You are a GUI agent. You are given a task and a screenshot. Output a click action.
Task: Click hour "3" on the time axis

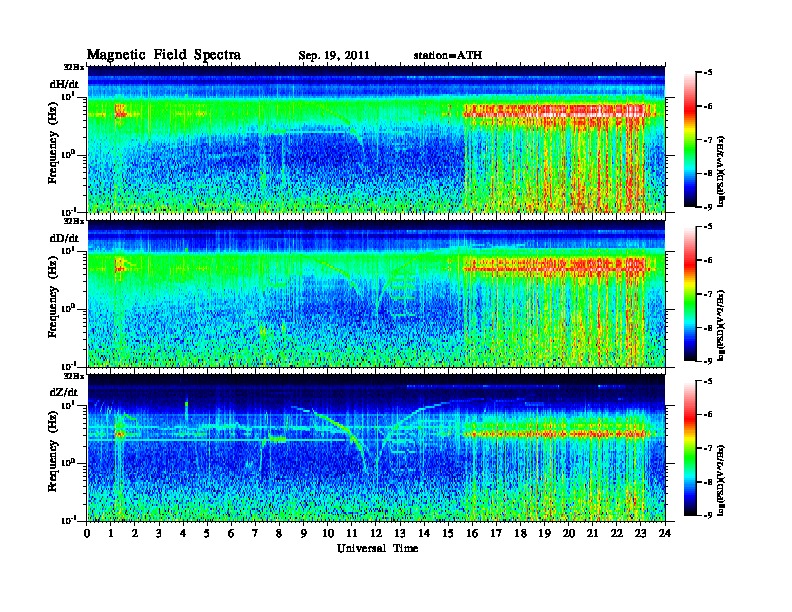159,534
